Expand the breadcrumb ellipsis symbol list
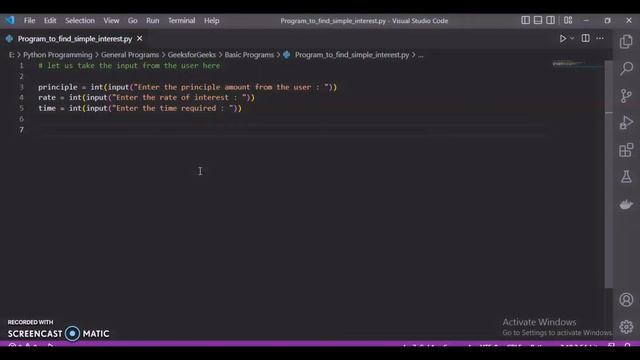This screenshot has width=640, height=360. click(420, 55)
